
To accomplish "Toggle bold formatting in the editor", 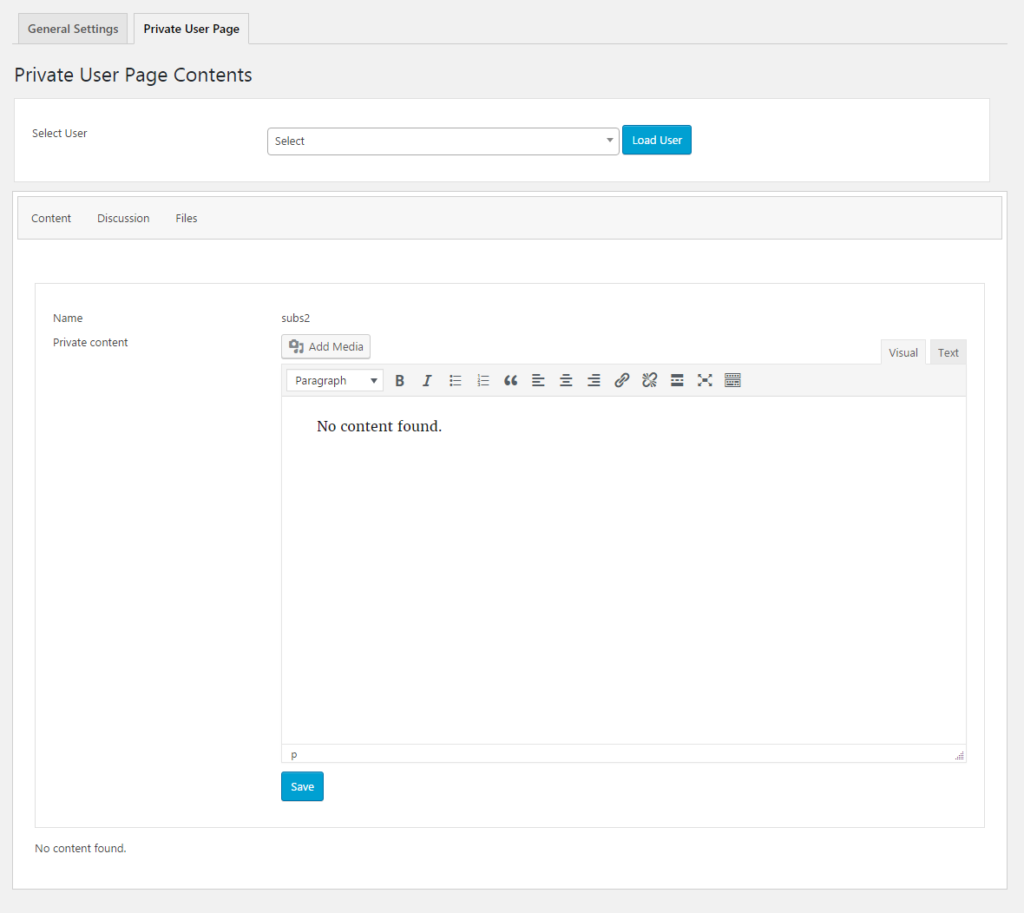I will pyautogui.click(x=400, y=380).
